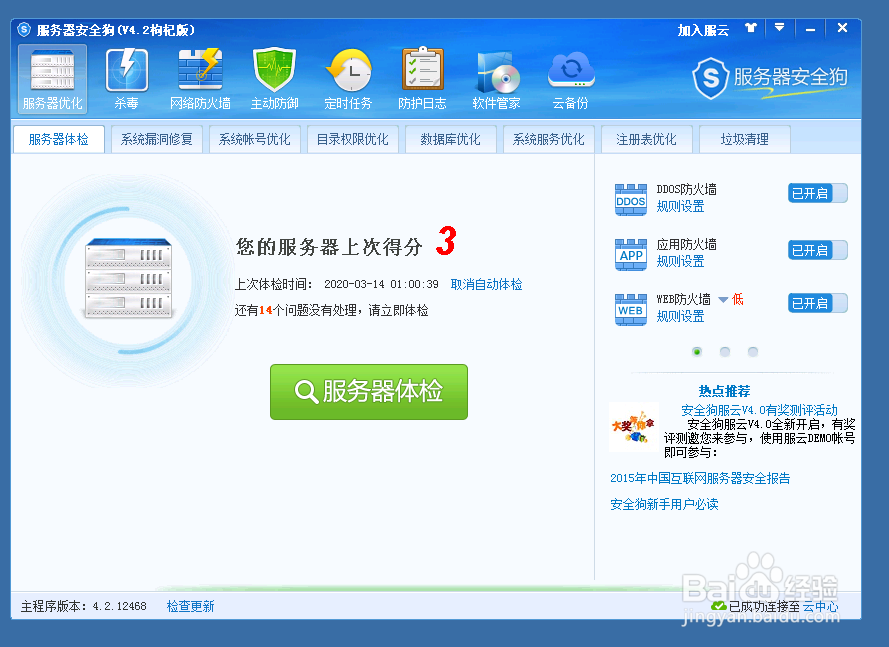Click the green 服务器体检 scan button
The image size is (889, 647).
369,392
